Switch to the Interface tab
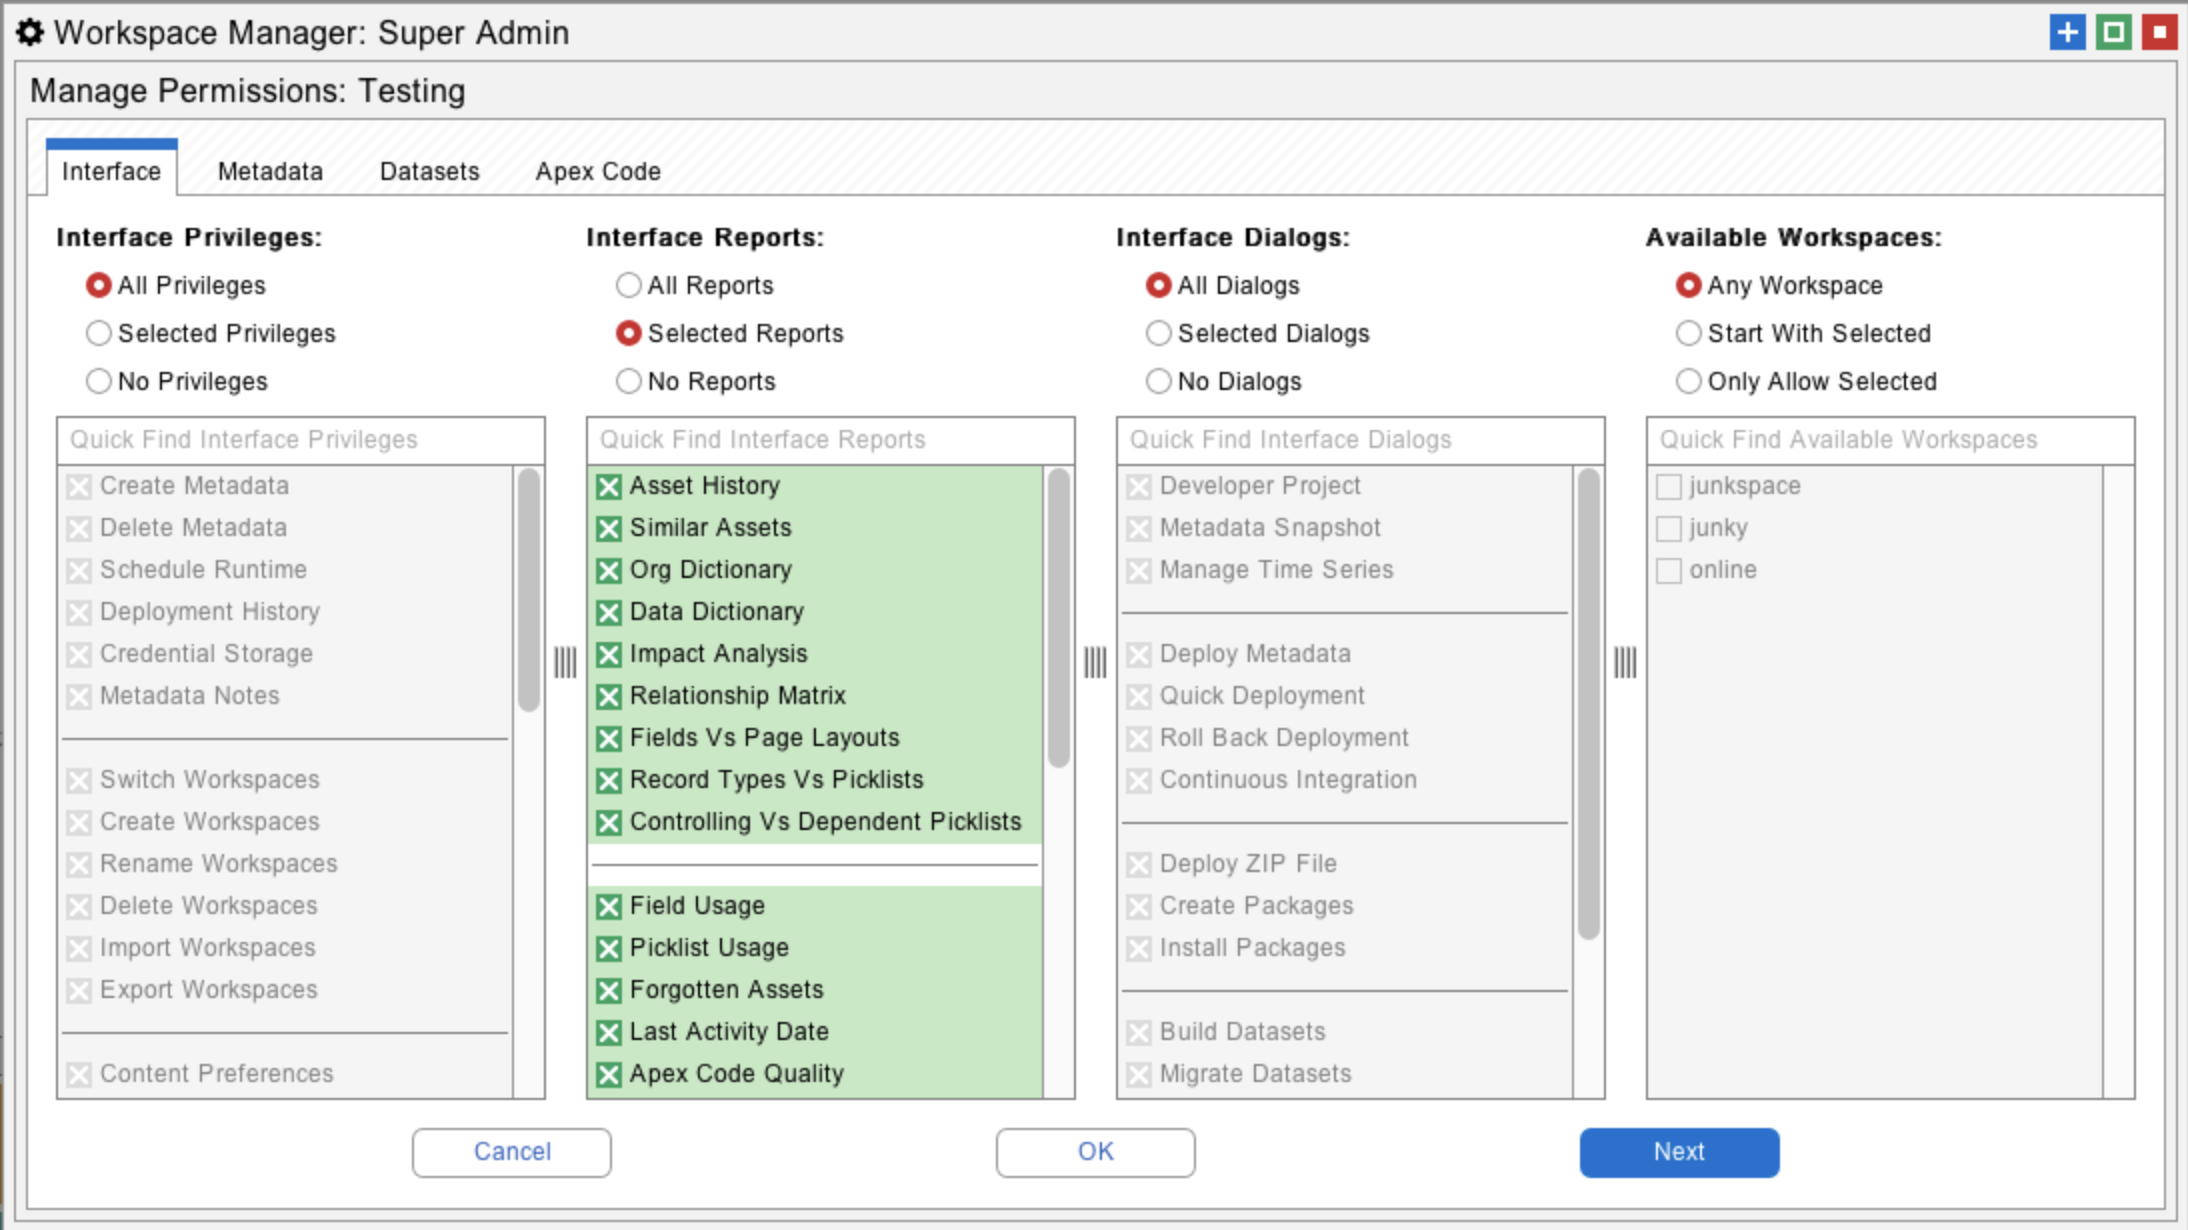The image size is (2188, 1230). [111, 170]
